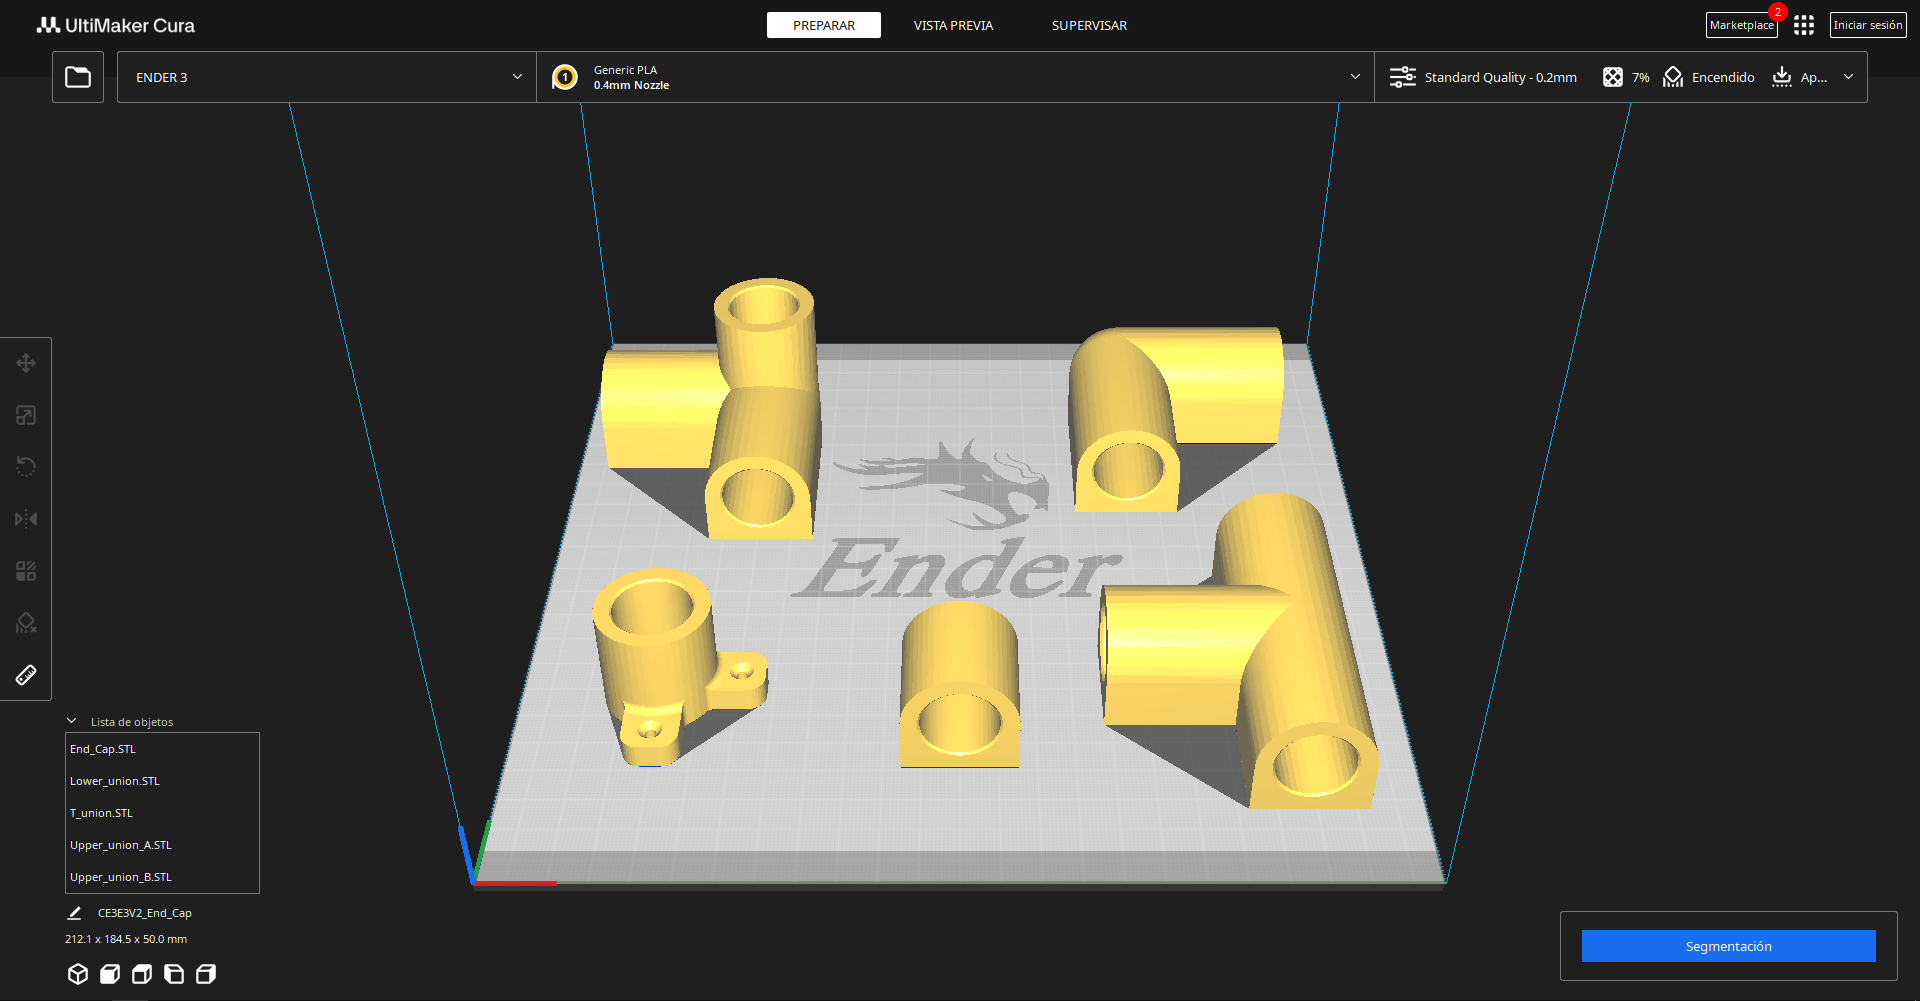Click the Segmentación slice button
1920x1001 pixels.
(x=1728, y=946)
